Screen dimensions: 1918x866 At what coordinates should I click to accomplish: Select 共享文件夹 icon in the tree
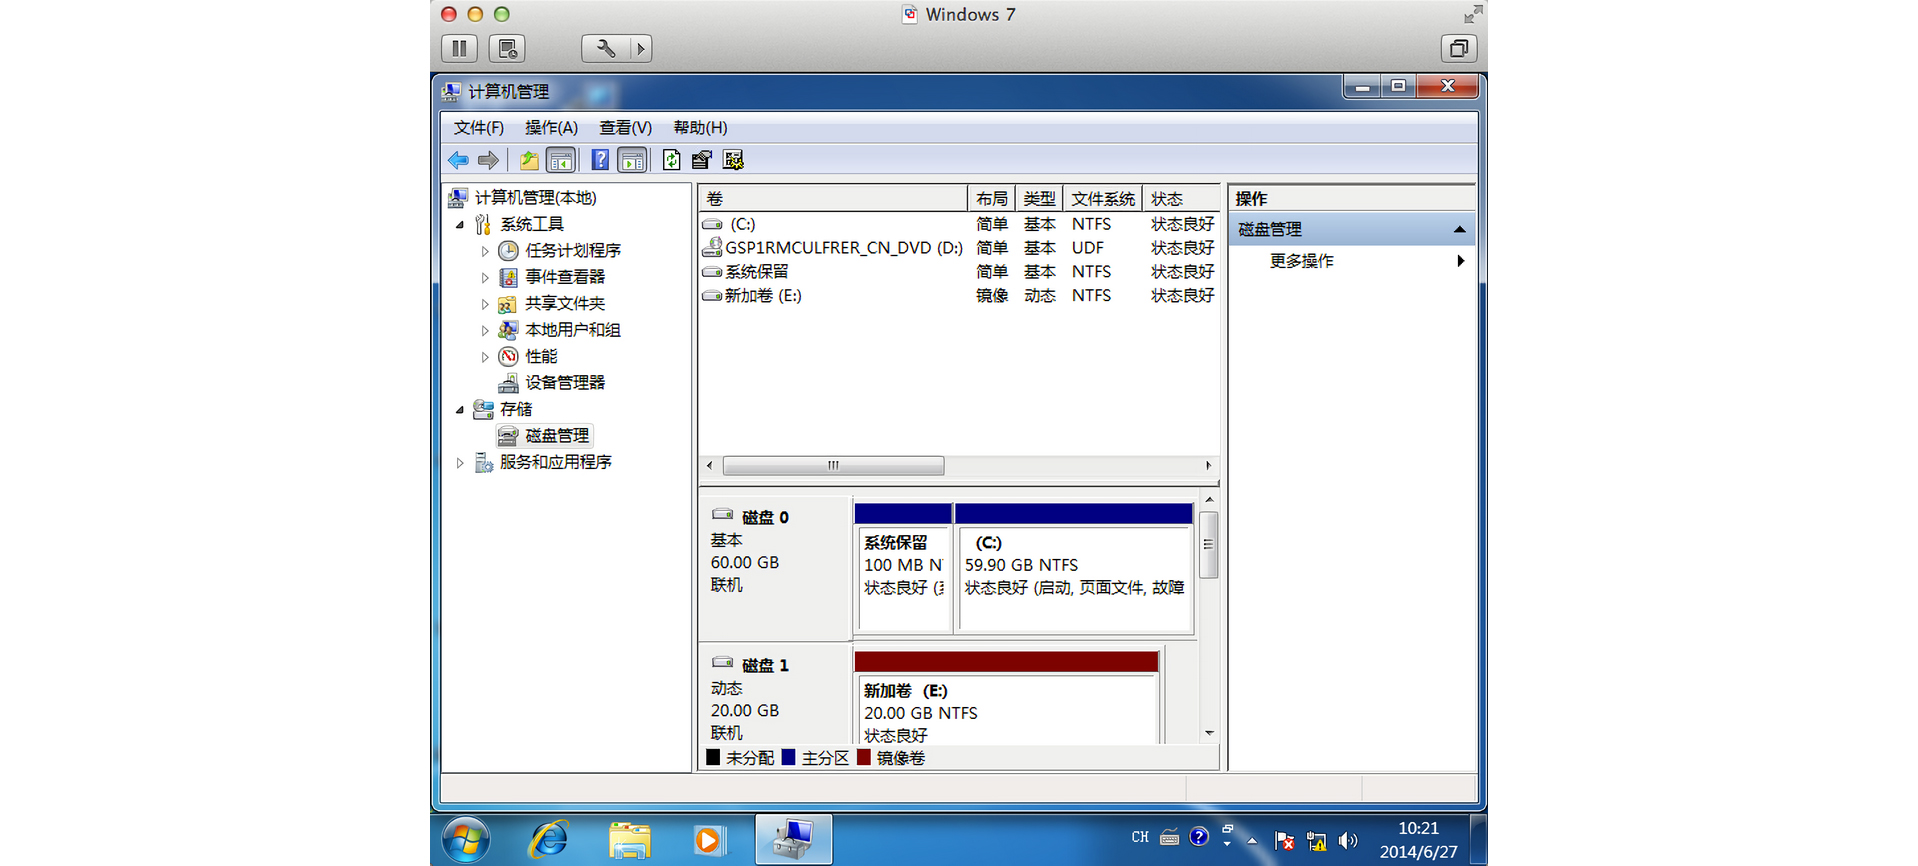click(x=508, y=304)
